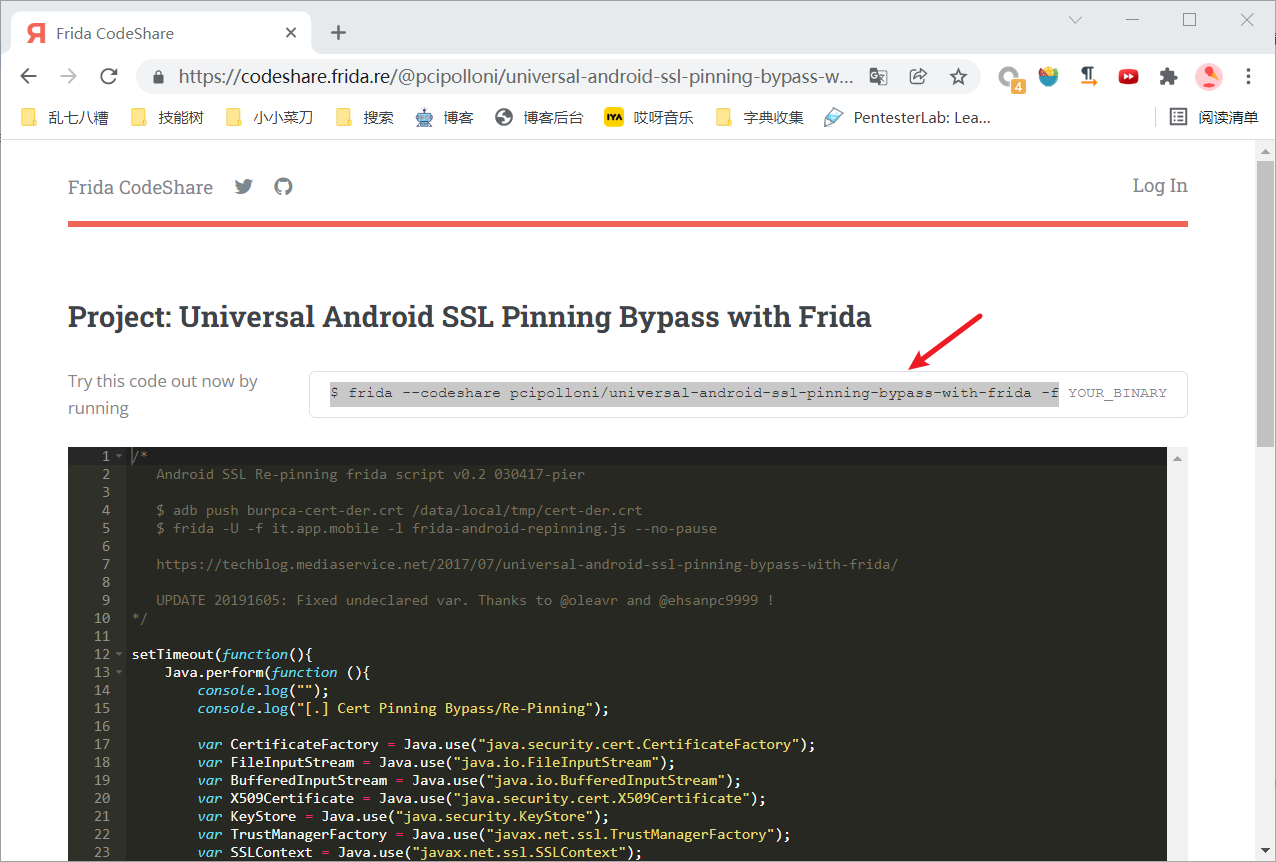Open the Twitter icon link in header
The image size is (1276, 862).
click(x=244, y=186)
